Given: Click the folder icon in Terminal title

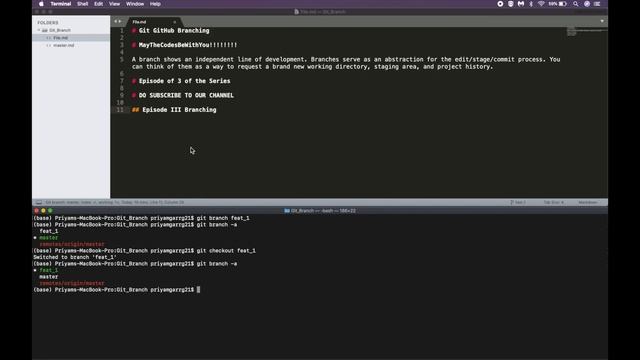Looking at the screenshot, I should (287, 211).
